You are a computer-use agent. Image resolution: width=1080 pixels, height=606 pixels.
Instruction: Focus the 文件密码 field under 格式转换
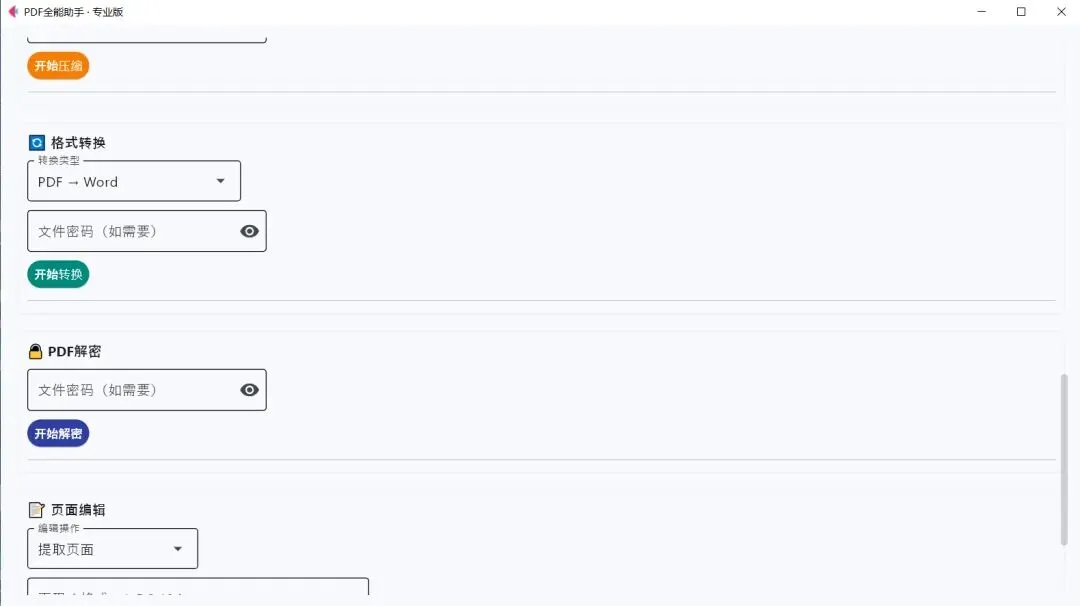point(130,231)
